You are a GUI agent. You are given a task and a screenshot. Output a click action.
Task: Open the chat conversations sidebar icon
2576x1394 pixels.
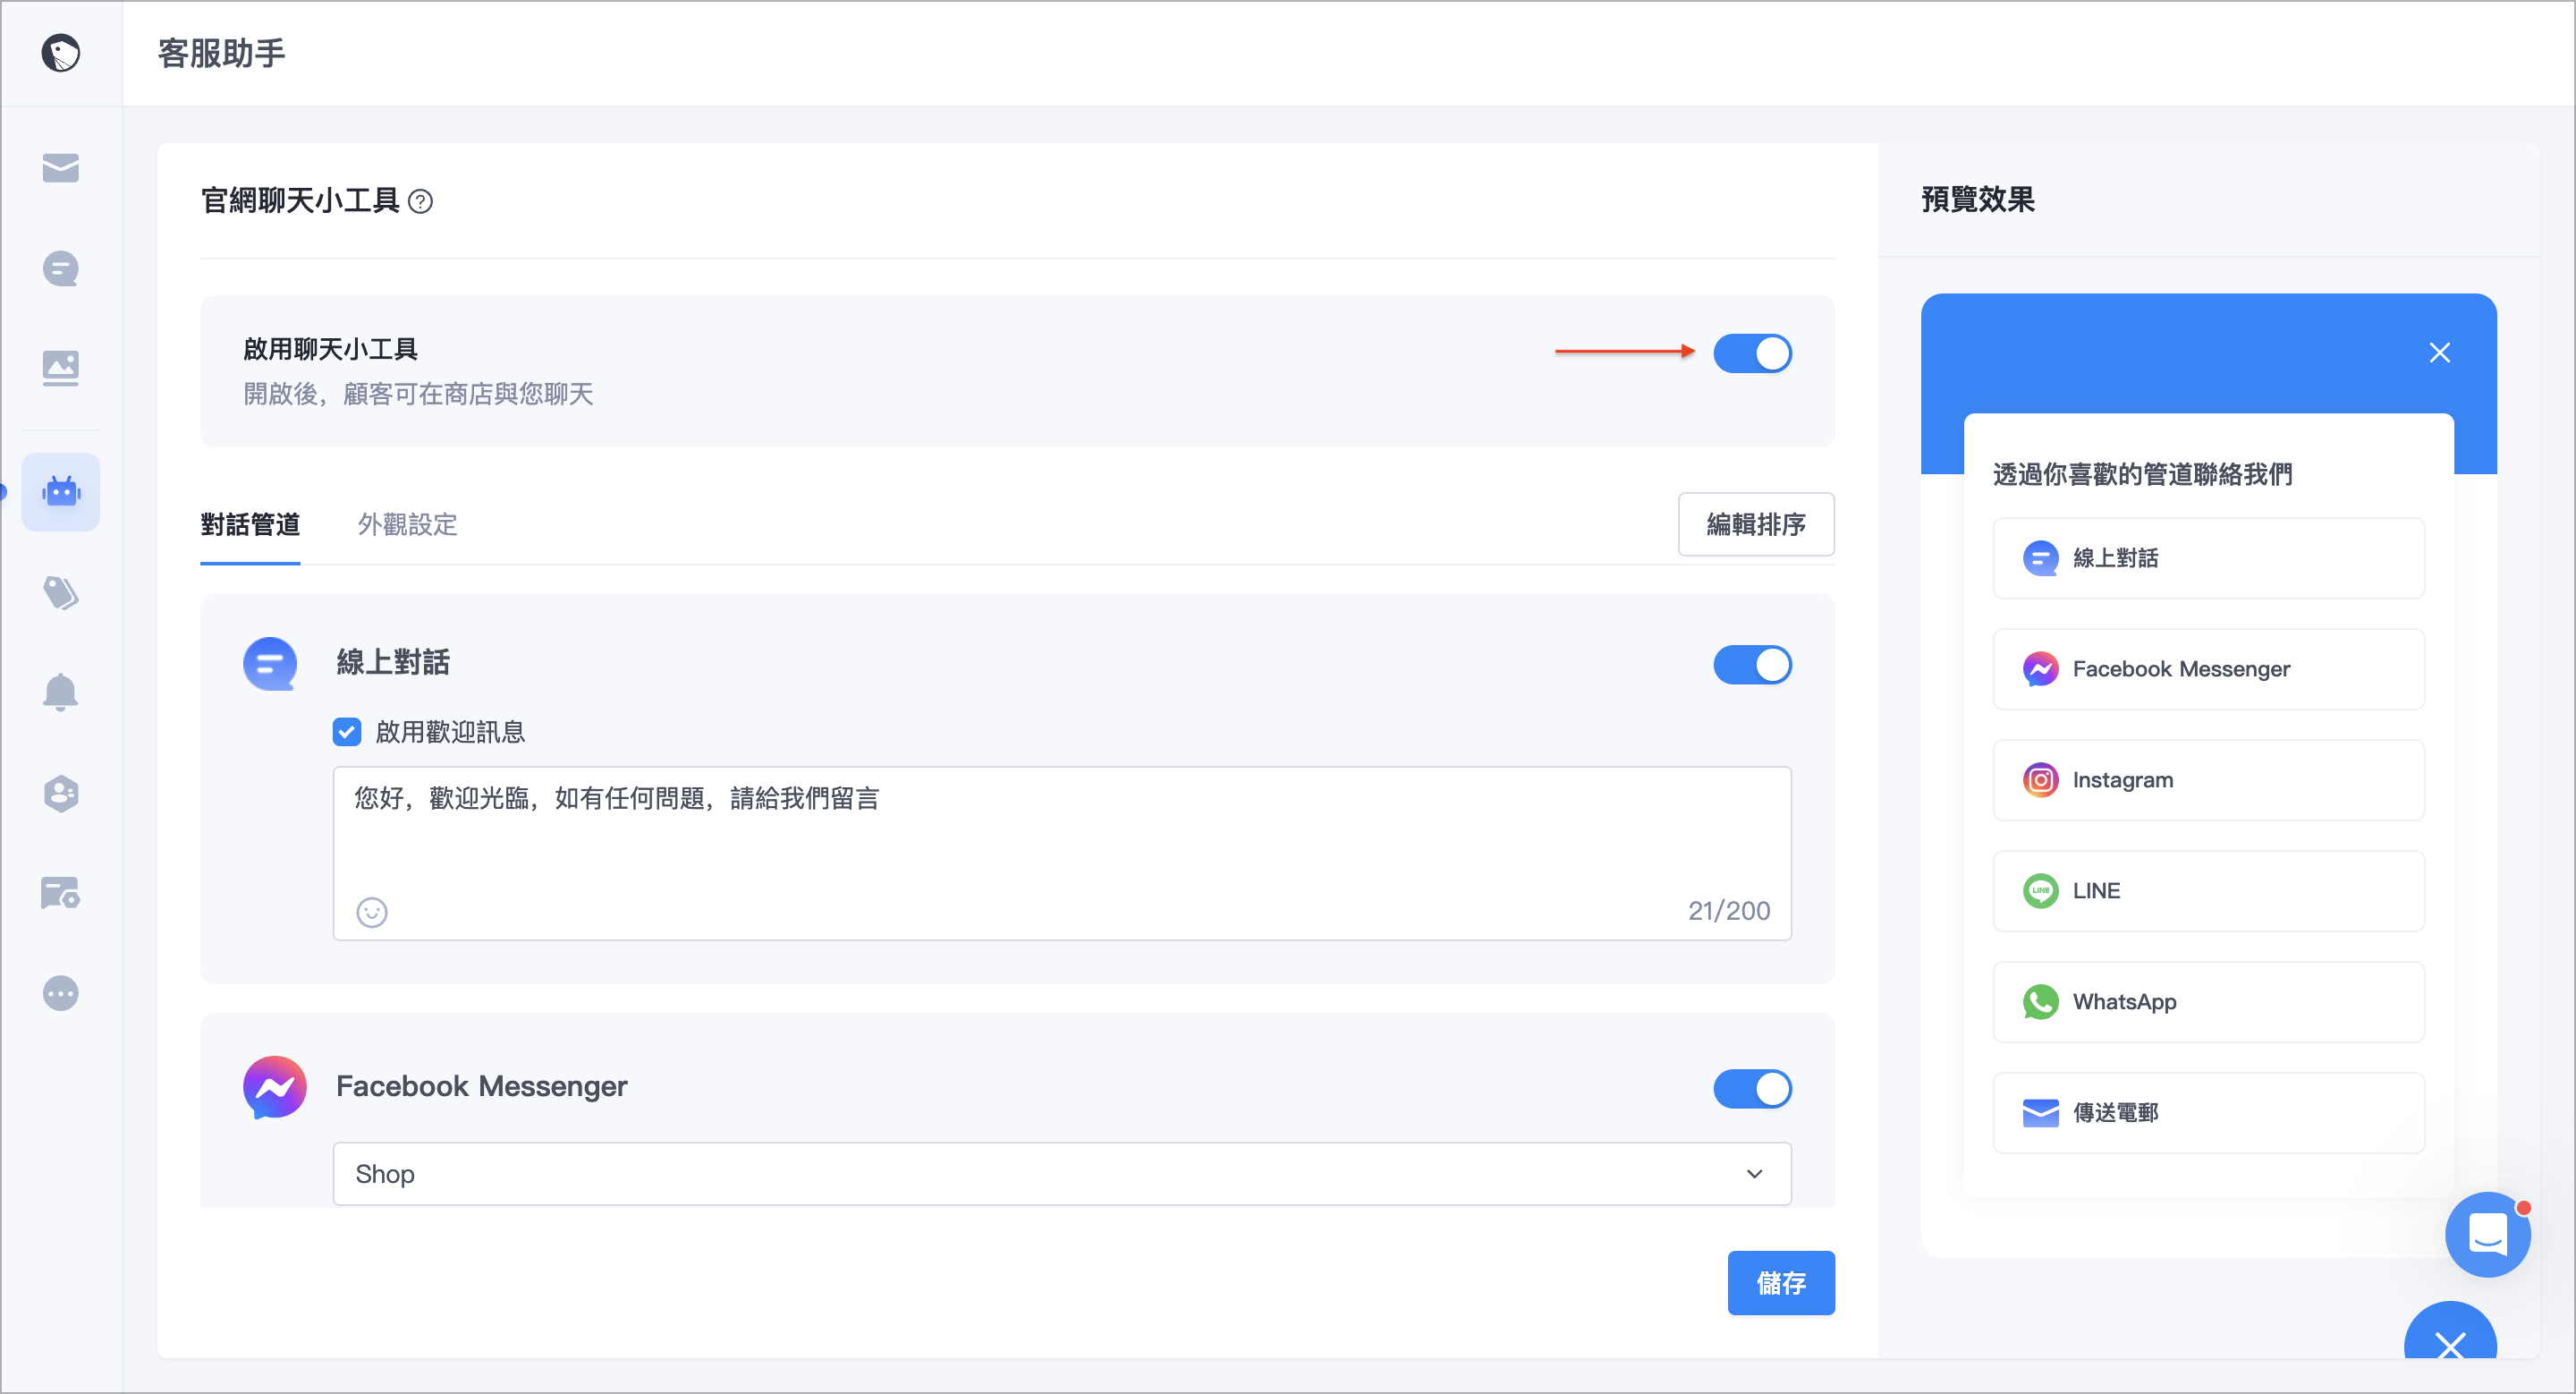(x=61, y=268)
